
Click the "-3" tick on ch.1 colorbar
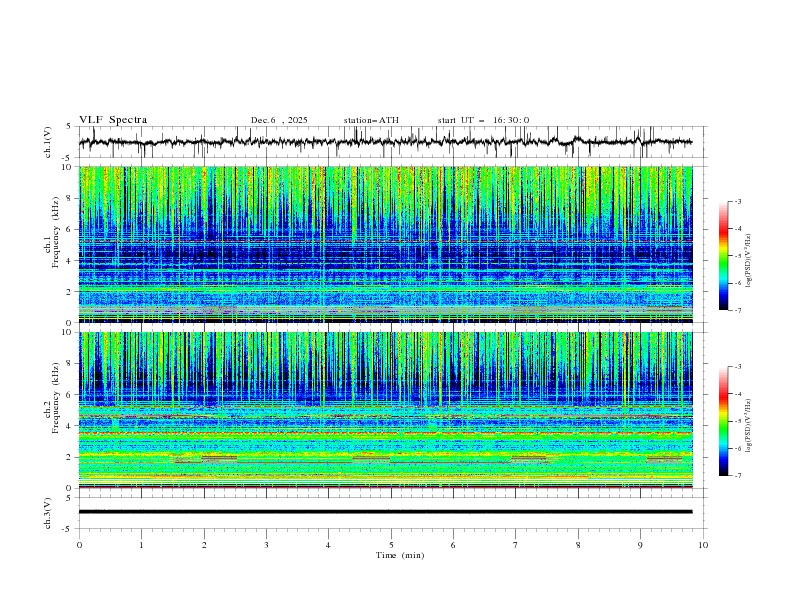tap(738, 201)
